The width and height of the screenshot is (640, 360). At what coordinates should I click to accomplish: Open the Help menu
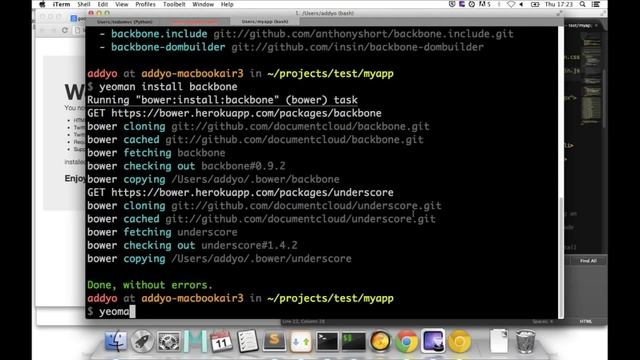click(x=227, y=4)
